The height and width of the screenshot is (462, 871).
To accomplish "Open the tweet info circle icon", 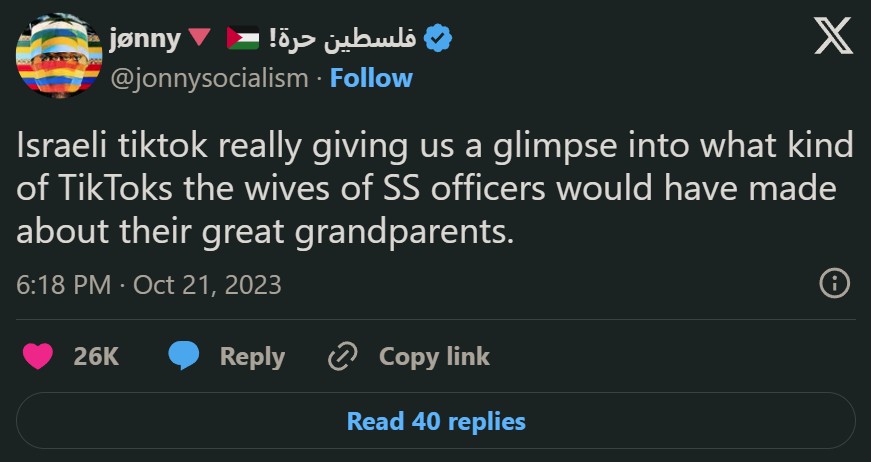I will (834, 284).
